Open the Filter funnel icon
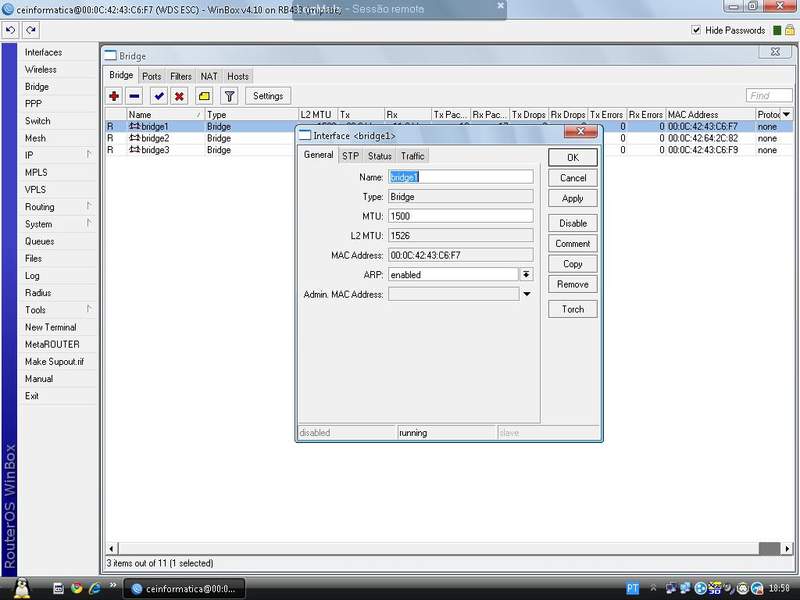This screenshot has width=800, height=600. tap(229, 96)
